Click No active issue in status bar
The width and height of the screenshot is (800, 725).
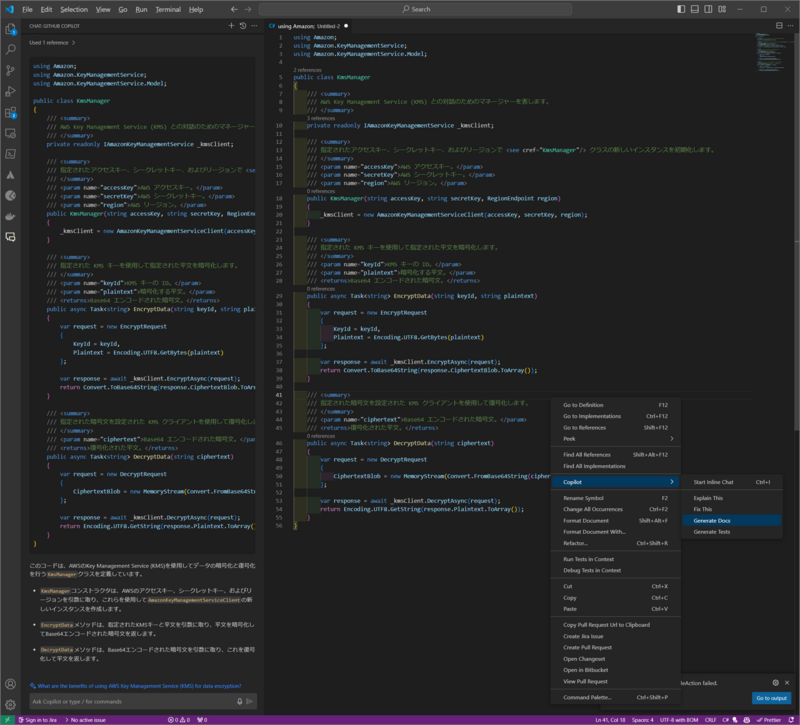(x=85, y=720)
